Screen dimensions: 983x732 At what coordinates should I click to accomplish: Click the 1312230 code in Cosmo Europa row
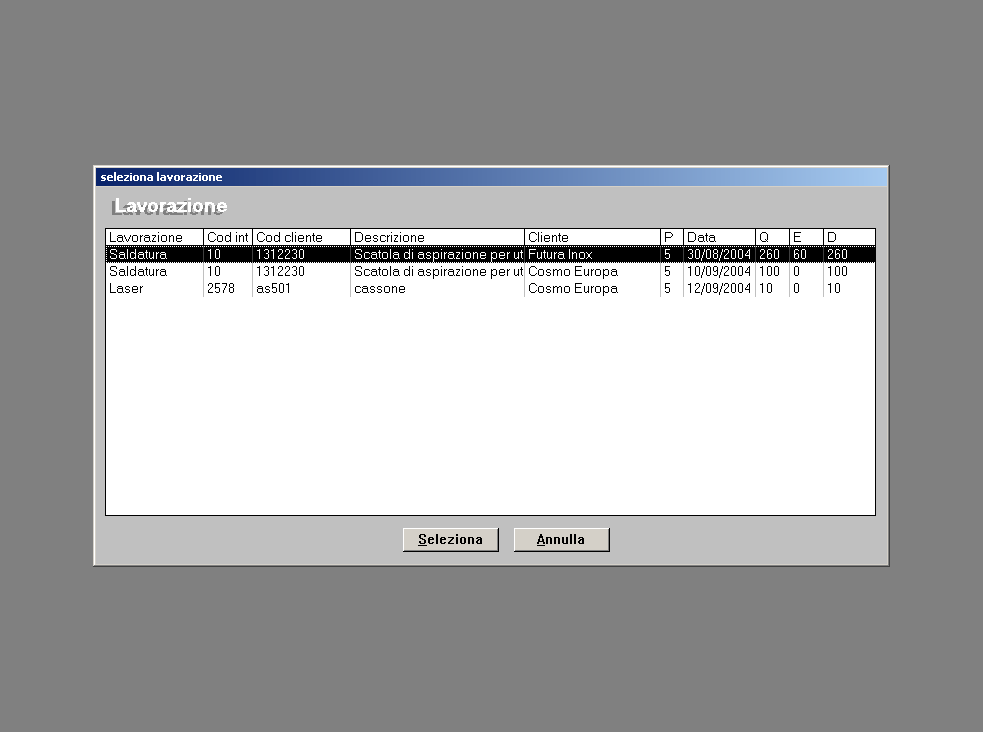(302, 271)
